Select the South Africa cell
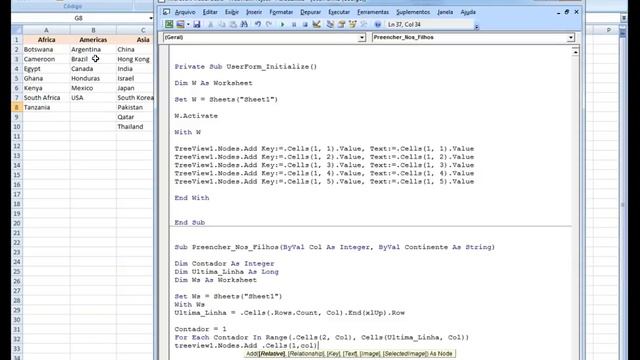 tap(46, 98)
